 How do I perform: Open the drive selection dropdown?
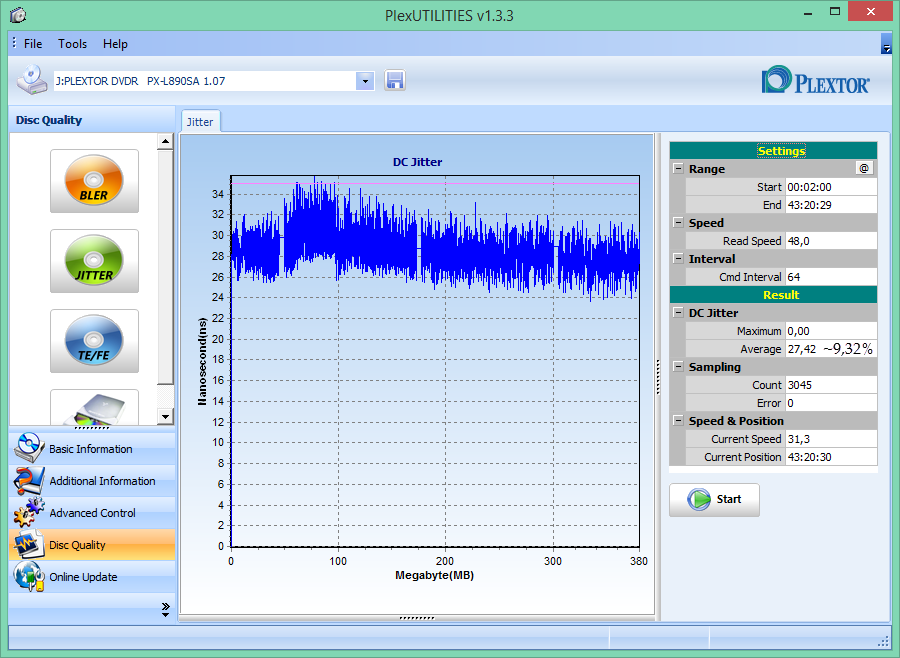pos(365,81)
